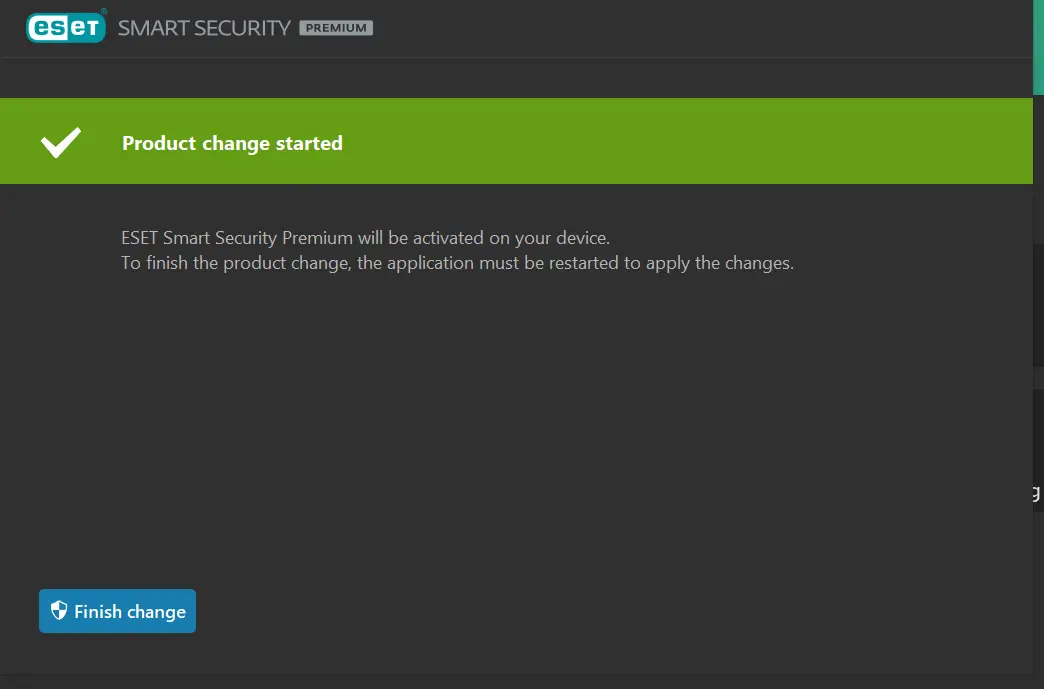Click the line 'ESET Smart Security Premium will be activated'
The image size is (1044, 689).
[x=366, y=238]
